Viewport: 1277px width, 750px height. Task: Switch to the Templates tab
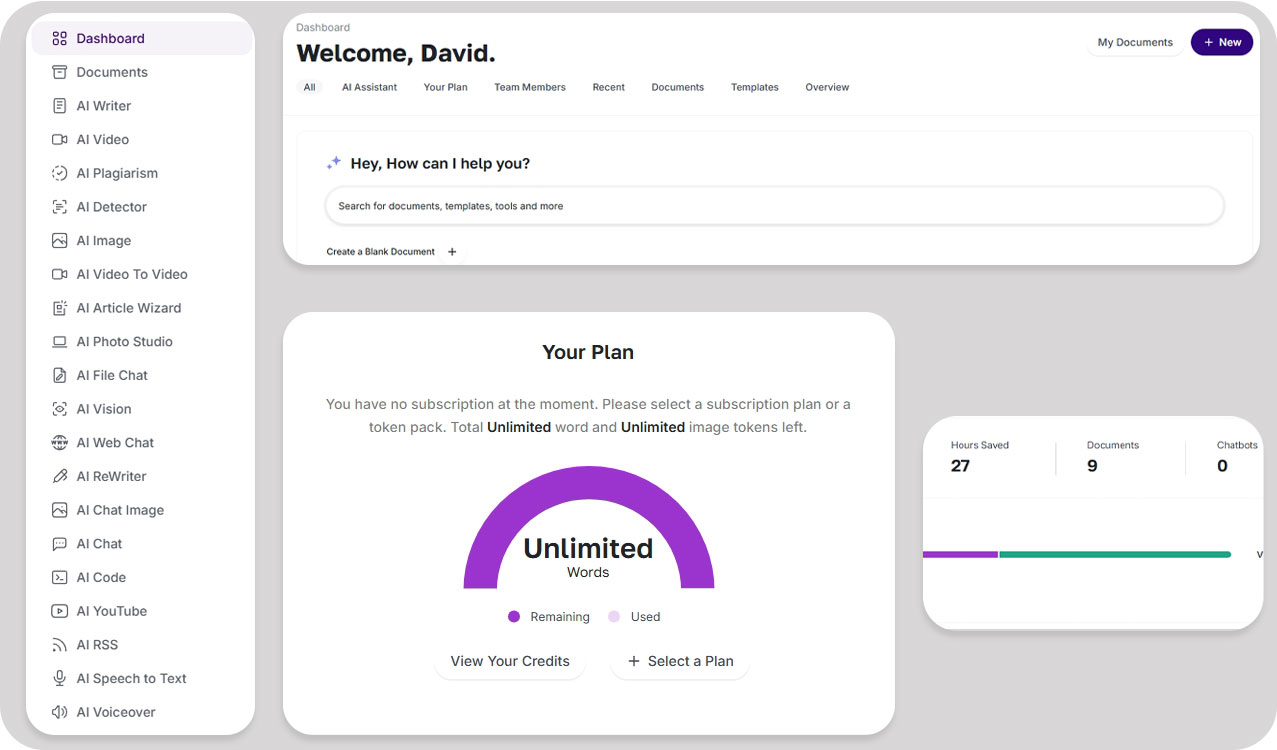(755, 87)
